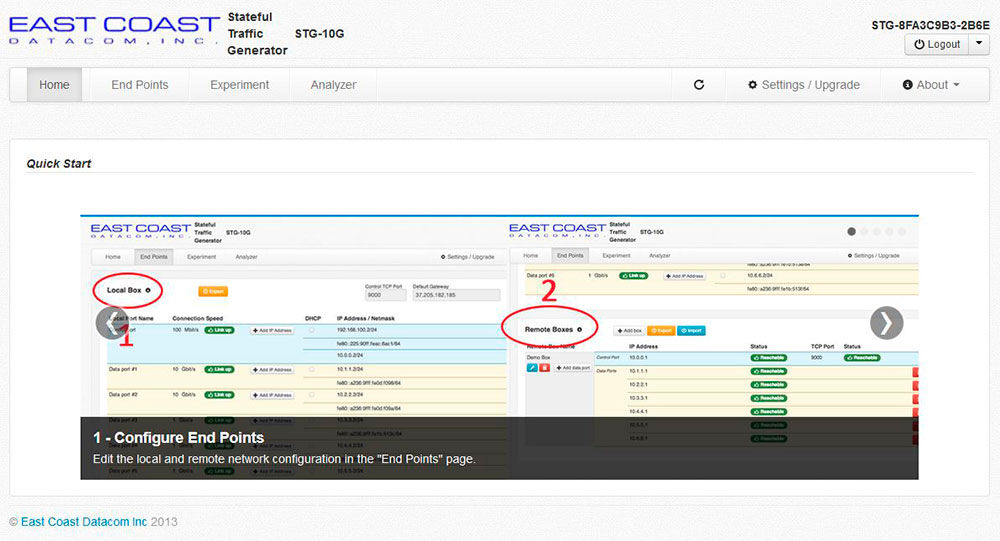Click the Configure End Points slide image
The height and width of the screenshot is (541, 1000).
point(499,348)
